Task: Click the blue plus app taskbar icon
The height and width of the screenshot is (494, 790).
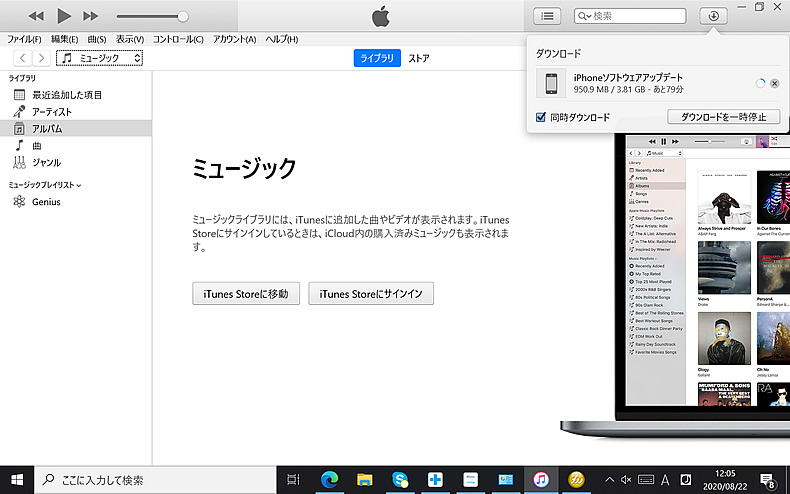Action: click(x=435, y=479)
